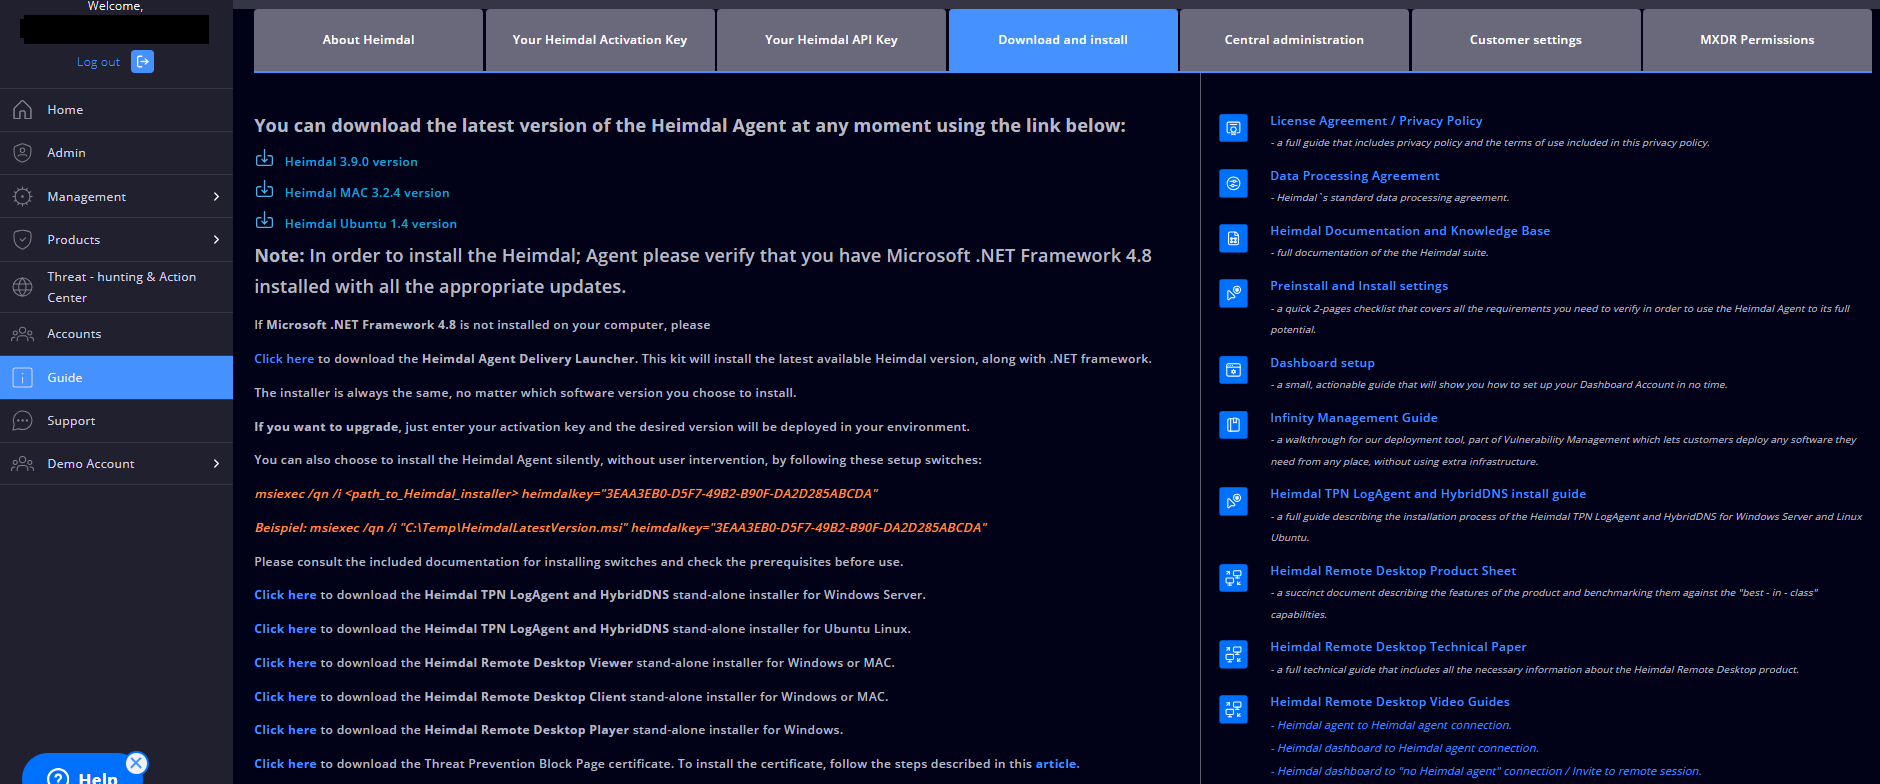
Task: Click here for TPN LogAgent Windows Server installer
Action: (x=285, y=595)
